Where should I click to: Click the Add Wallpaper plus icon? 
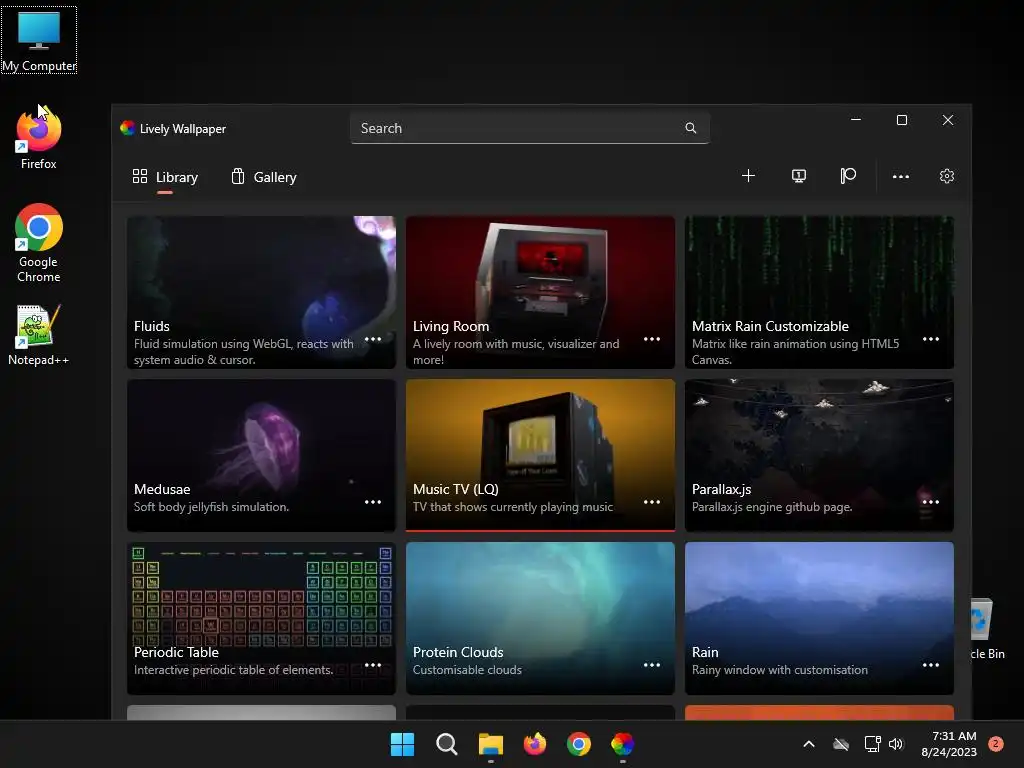pyautogui.click(x=748, y=176)
